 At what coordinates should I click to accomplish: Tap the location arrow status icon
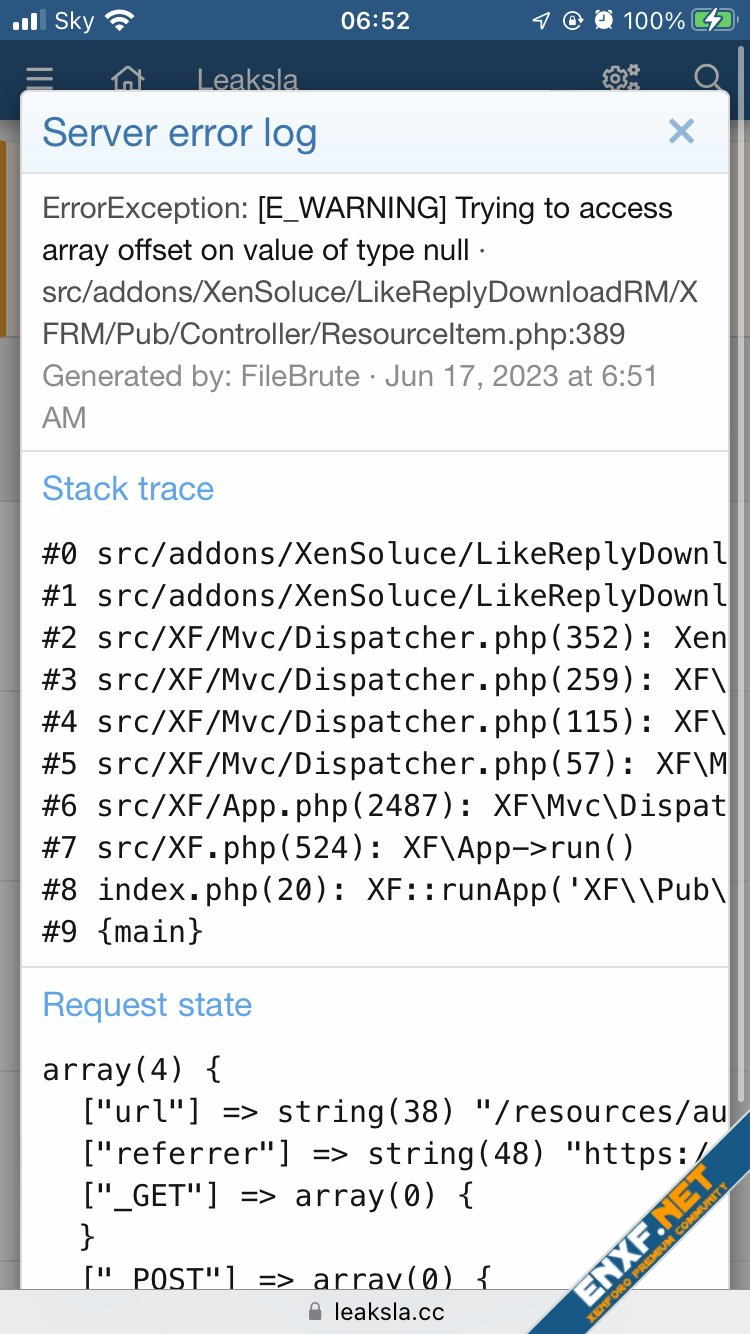[x=541, y=20]
